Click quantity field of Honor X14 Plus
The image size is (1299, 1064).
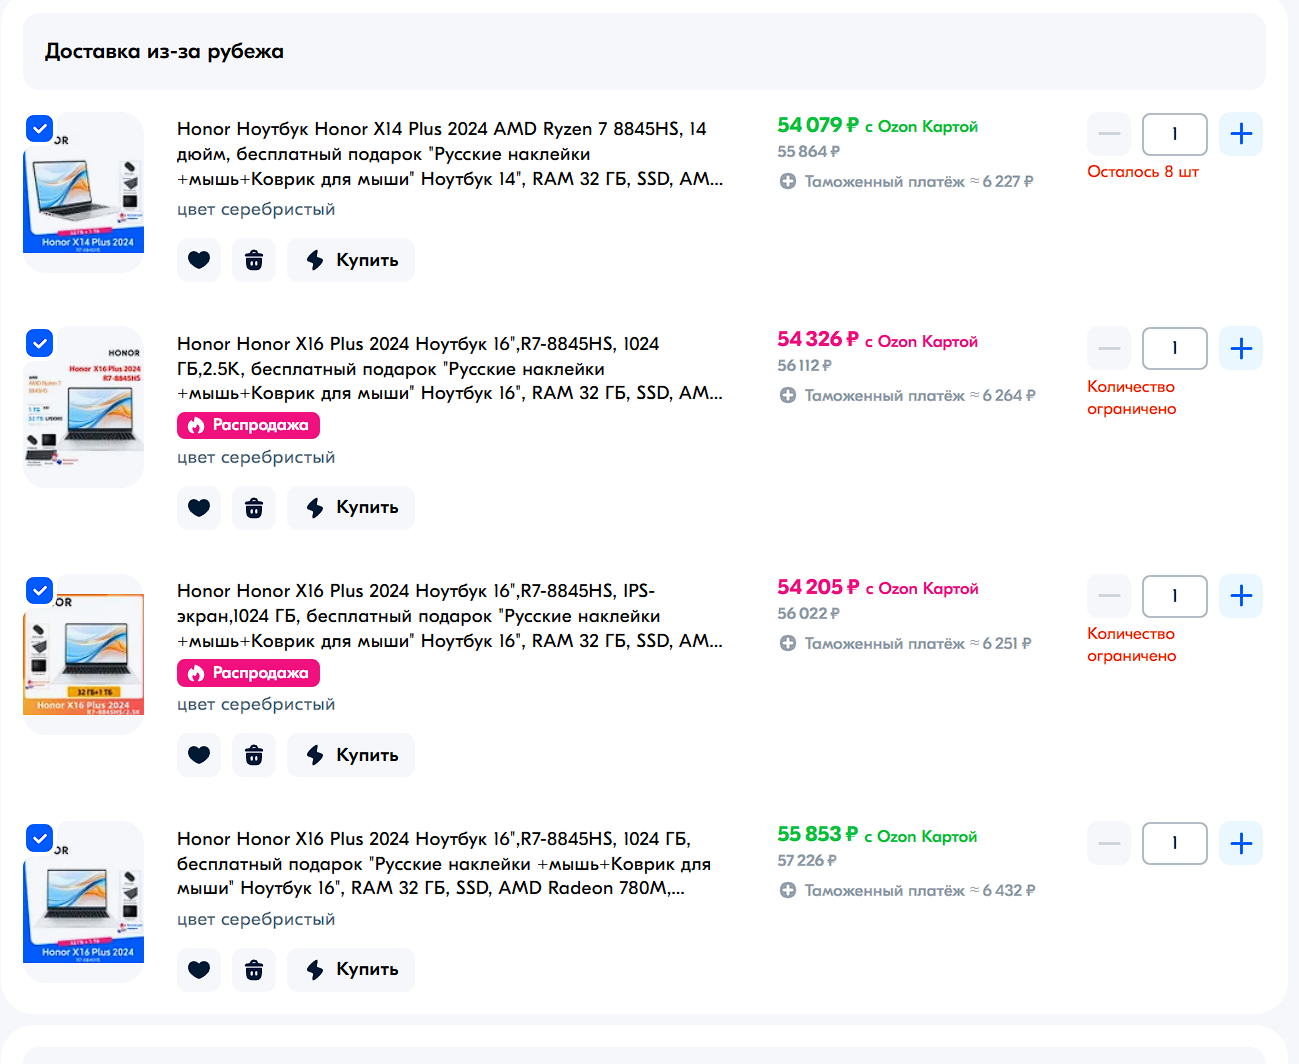(1175, 134)
